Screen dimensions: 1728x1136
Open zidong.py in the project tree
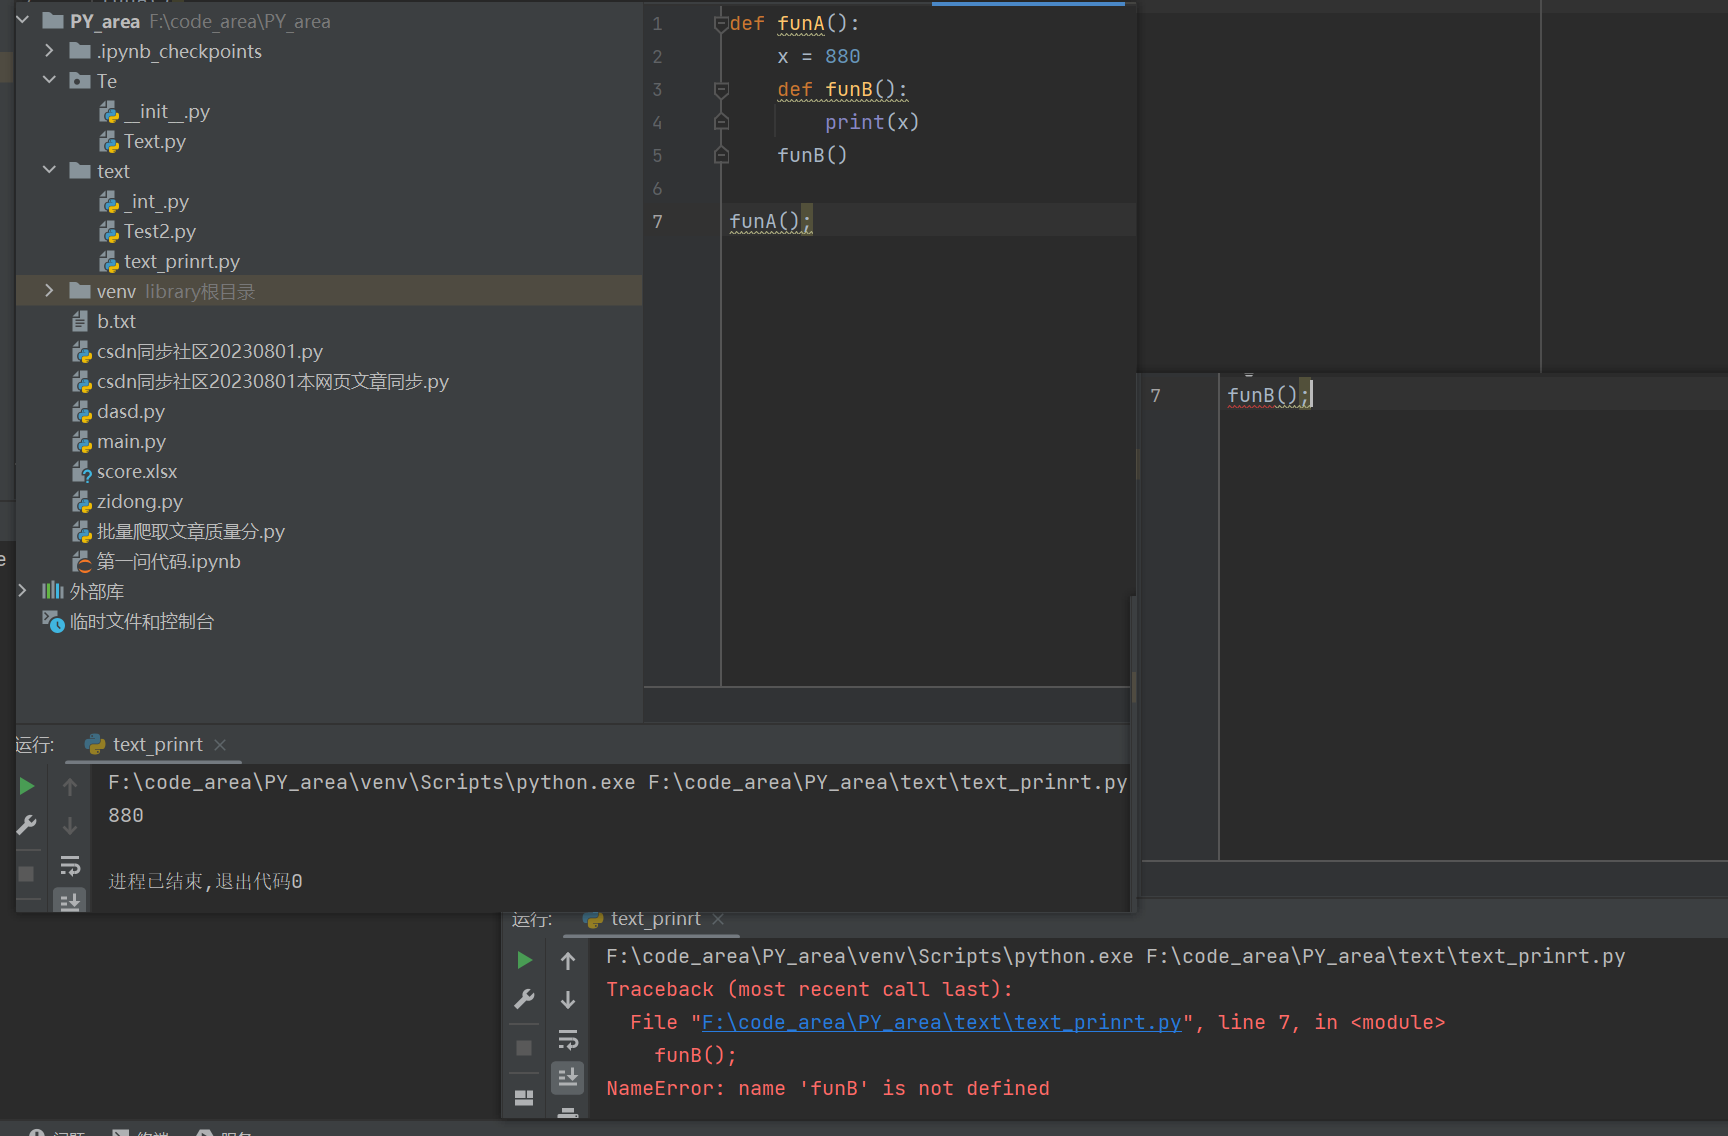click(x=140, y=501)
